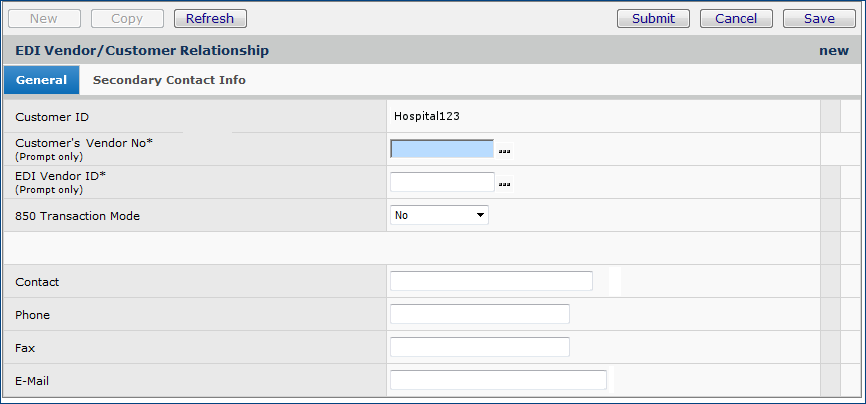Screen dimensions: 866x404
Task: Focus the Customer's Vendor No field
Action: pyautogui.click(x=442, y=149)
